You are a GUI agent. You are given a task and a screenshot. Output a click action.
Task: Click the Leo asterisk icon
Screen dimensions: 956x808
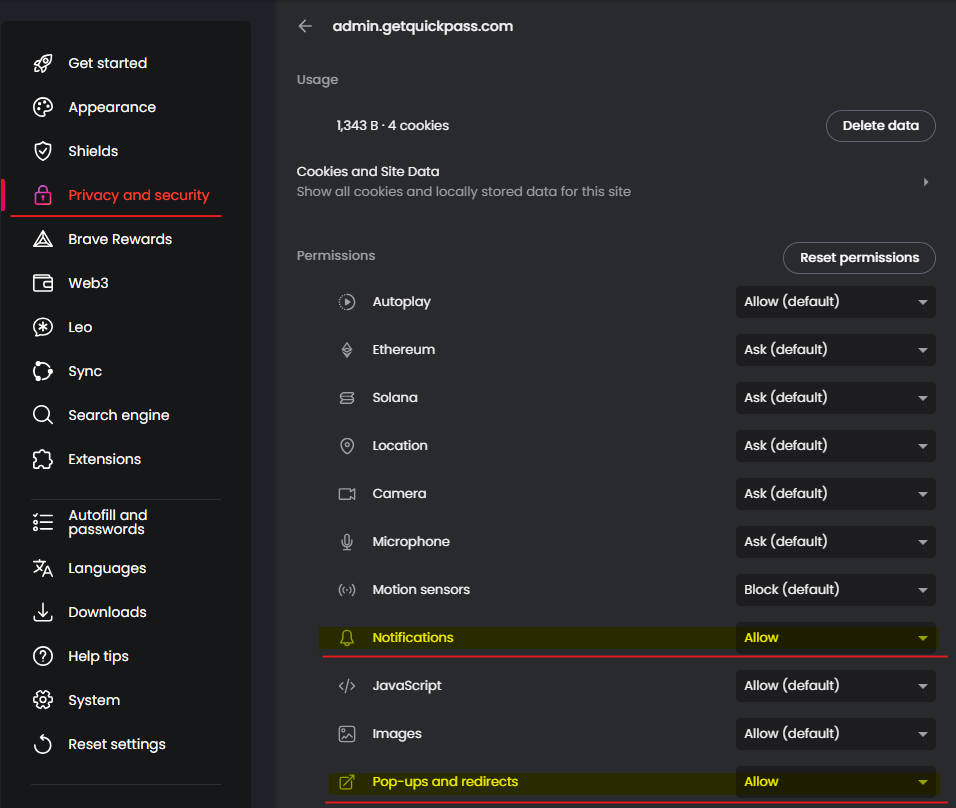(x=43, y=327)
